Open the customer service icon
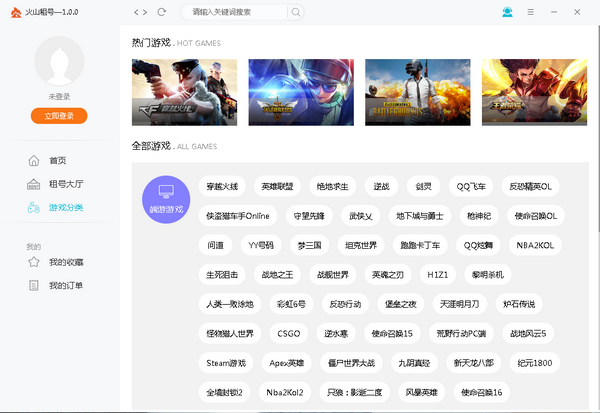 coord(507,12)
